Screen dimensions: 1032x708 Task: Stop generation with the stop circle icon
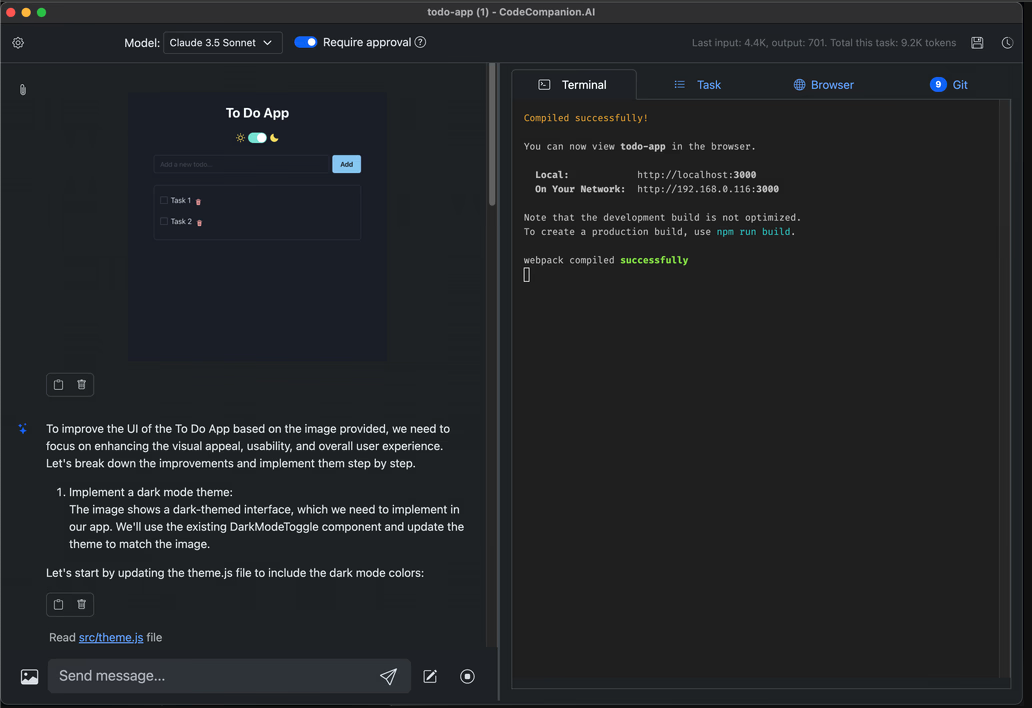pyautogui.click(x=467, y=676)
